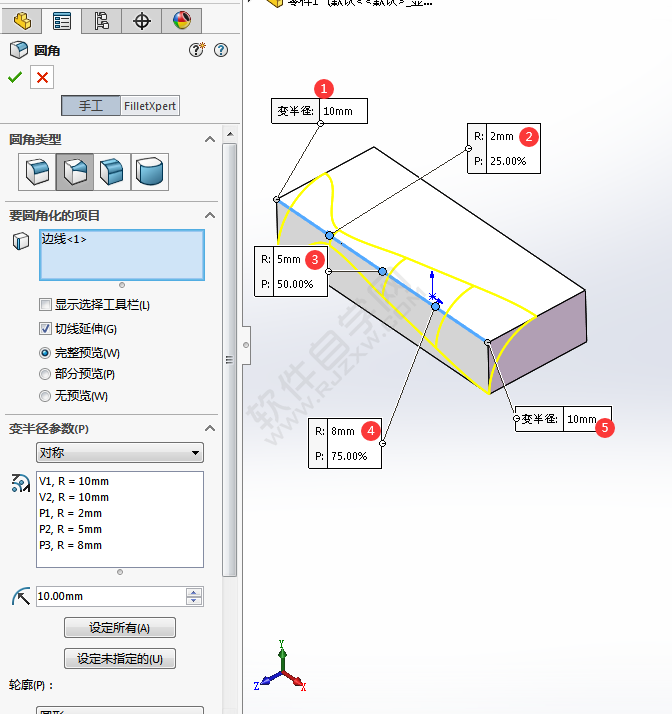Select face fillet type icon
Screen dimensions: 672x714
coord(112,172)
